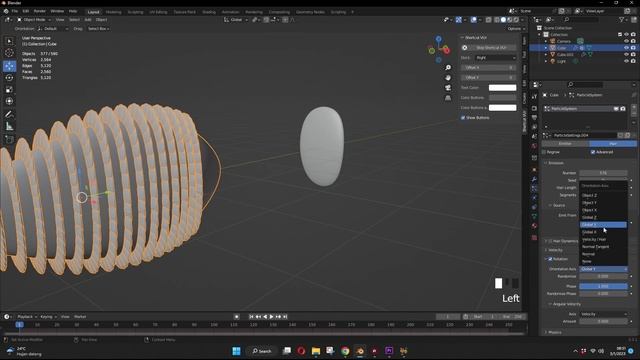Hide the Light object in outliner
Viewport: 640px width, 360px height.
[x=627, y=61]
